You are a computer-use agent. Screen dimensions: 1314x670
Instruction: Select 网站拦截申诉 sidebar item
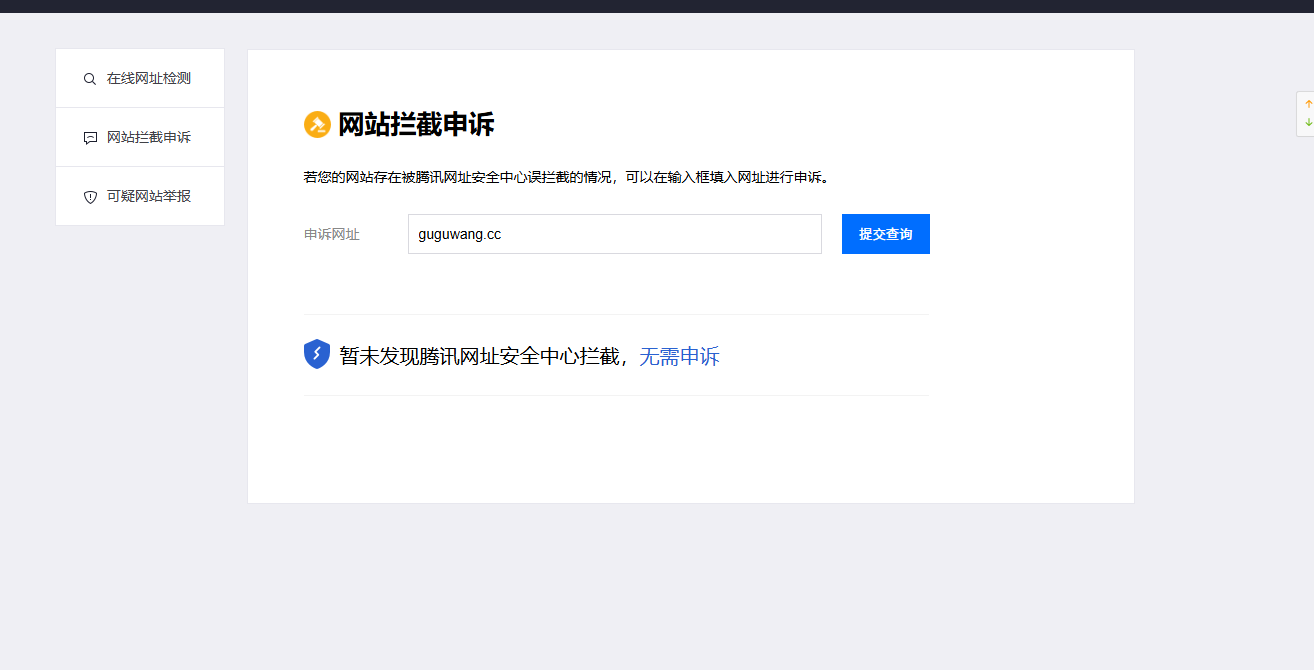pyautogui.click(x=140, y=137)
